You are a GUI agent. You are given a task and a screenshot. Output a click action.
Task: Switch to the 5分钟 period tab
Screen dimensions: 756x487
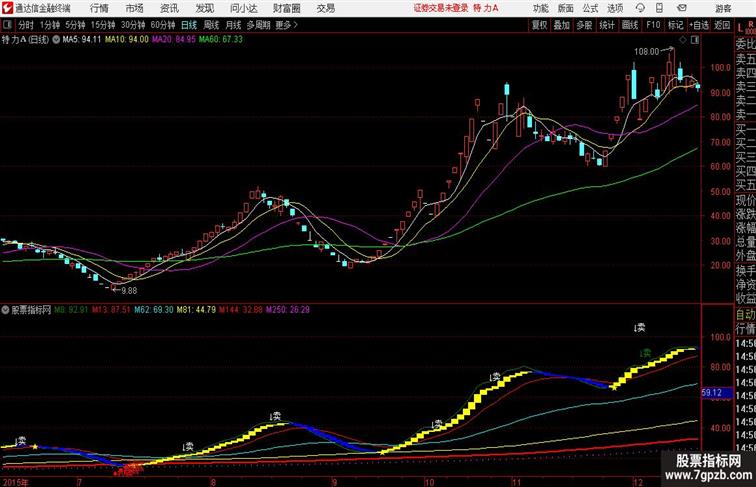click(x=75, y=25)
